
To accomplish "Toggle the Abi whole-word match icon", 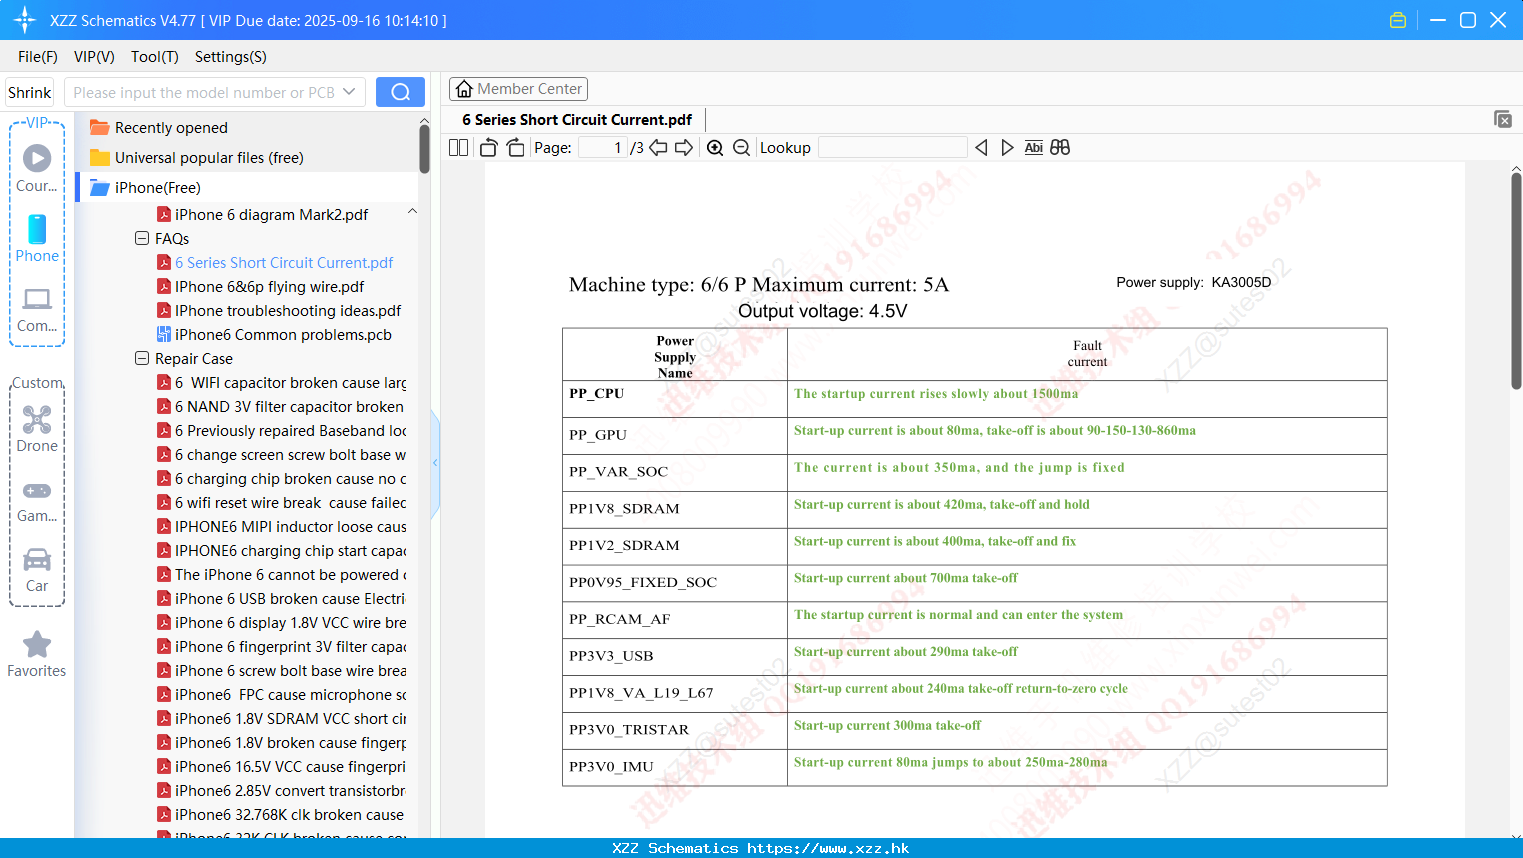I will (x=1033, y=148).
